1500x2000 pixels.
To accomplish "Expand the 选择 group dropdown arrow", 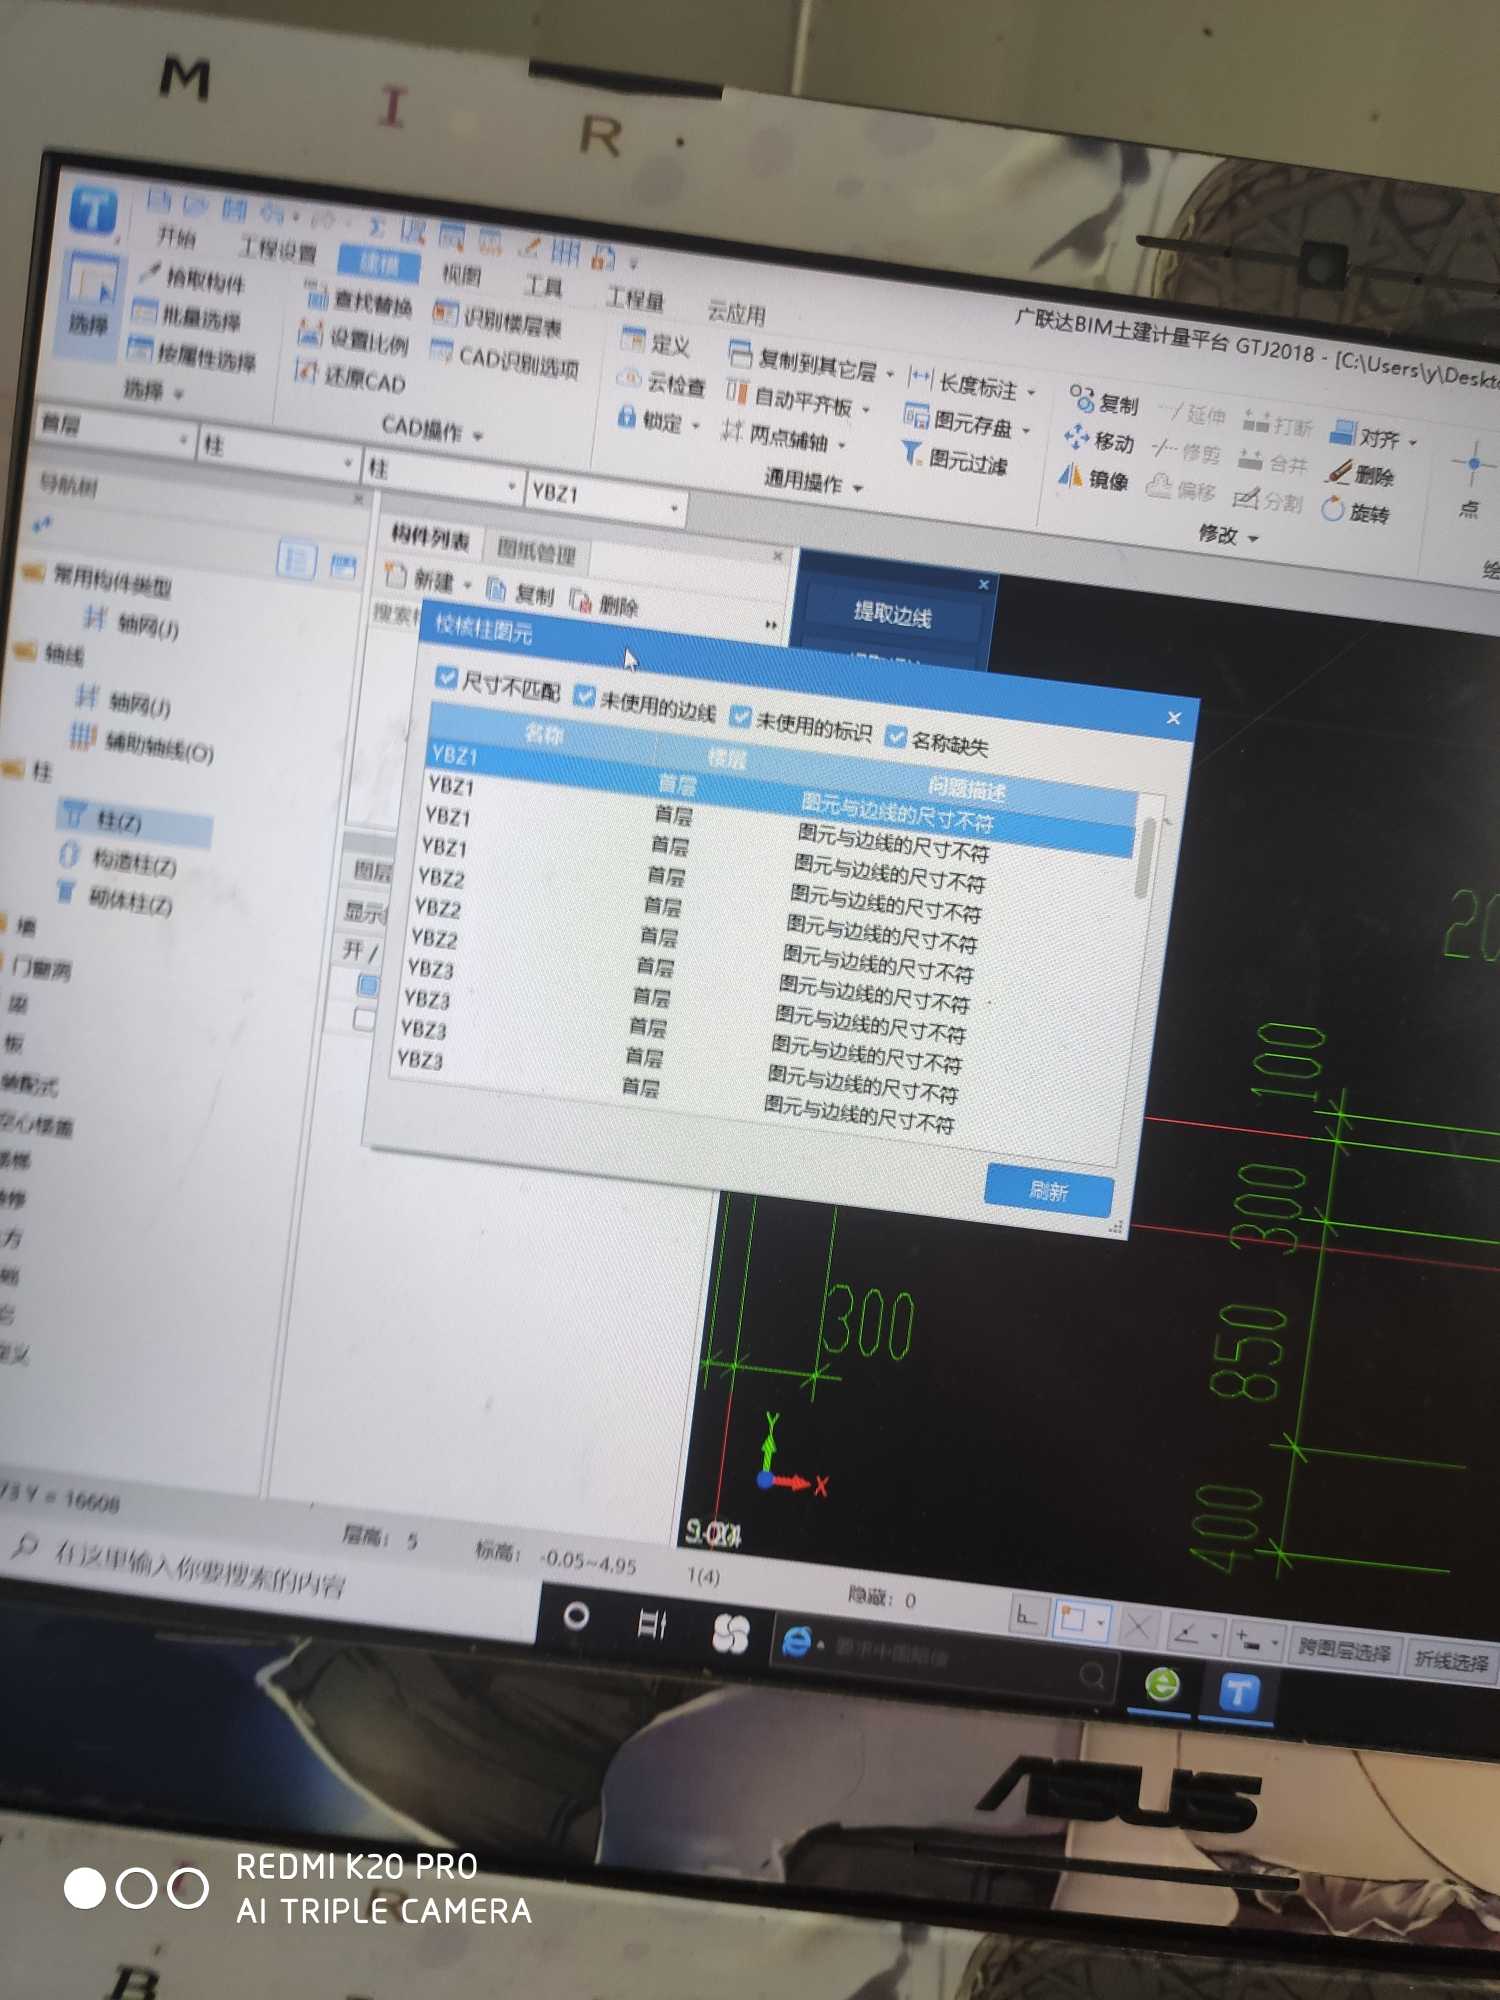I will 179,395.
